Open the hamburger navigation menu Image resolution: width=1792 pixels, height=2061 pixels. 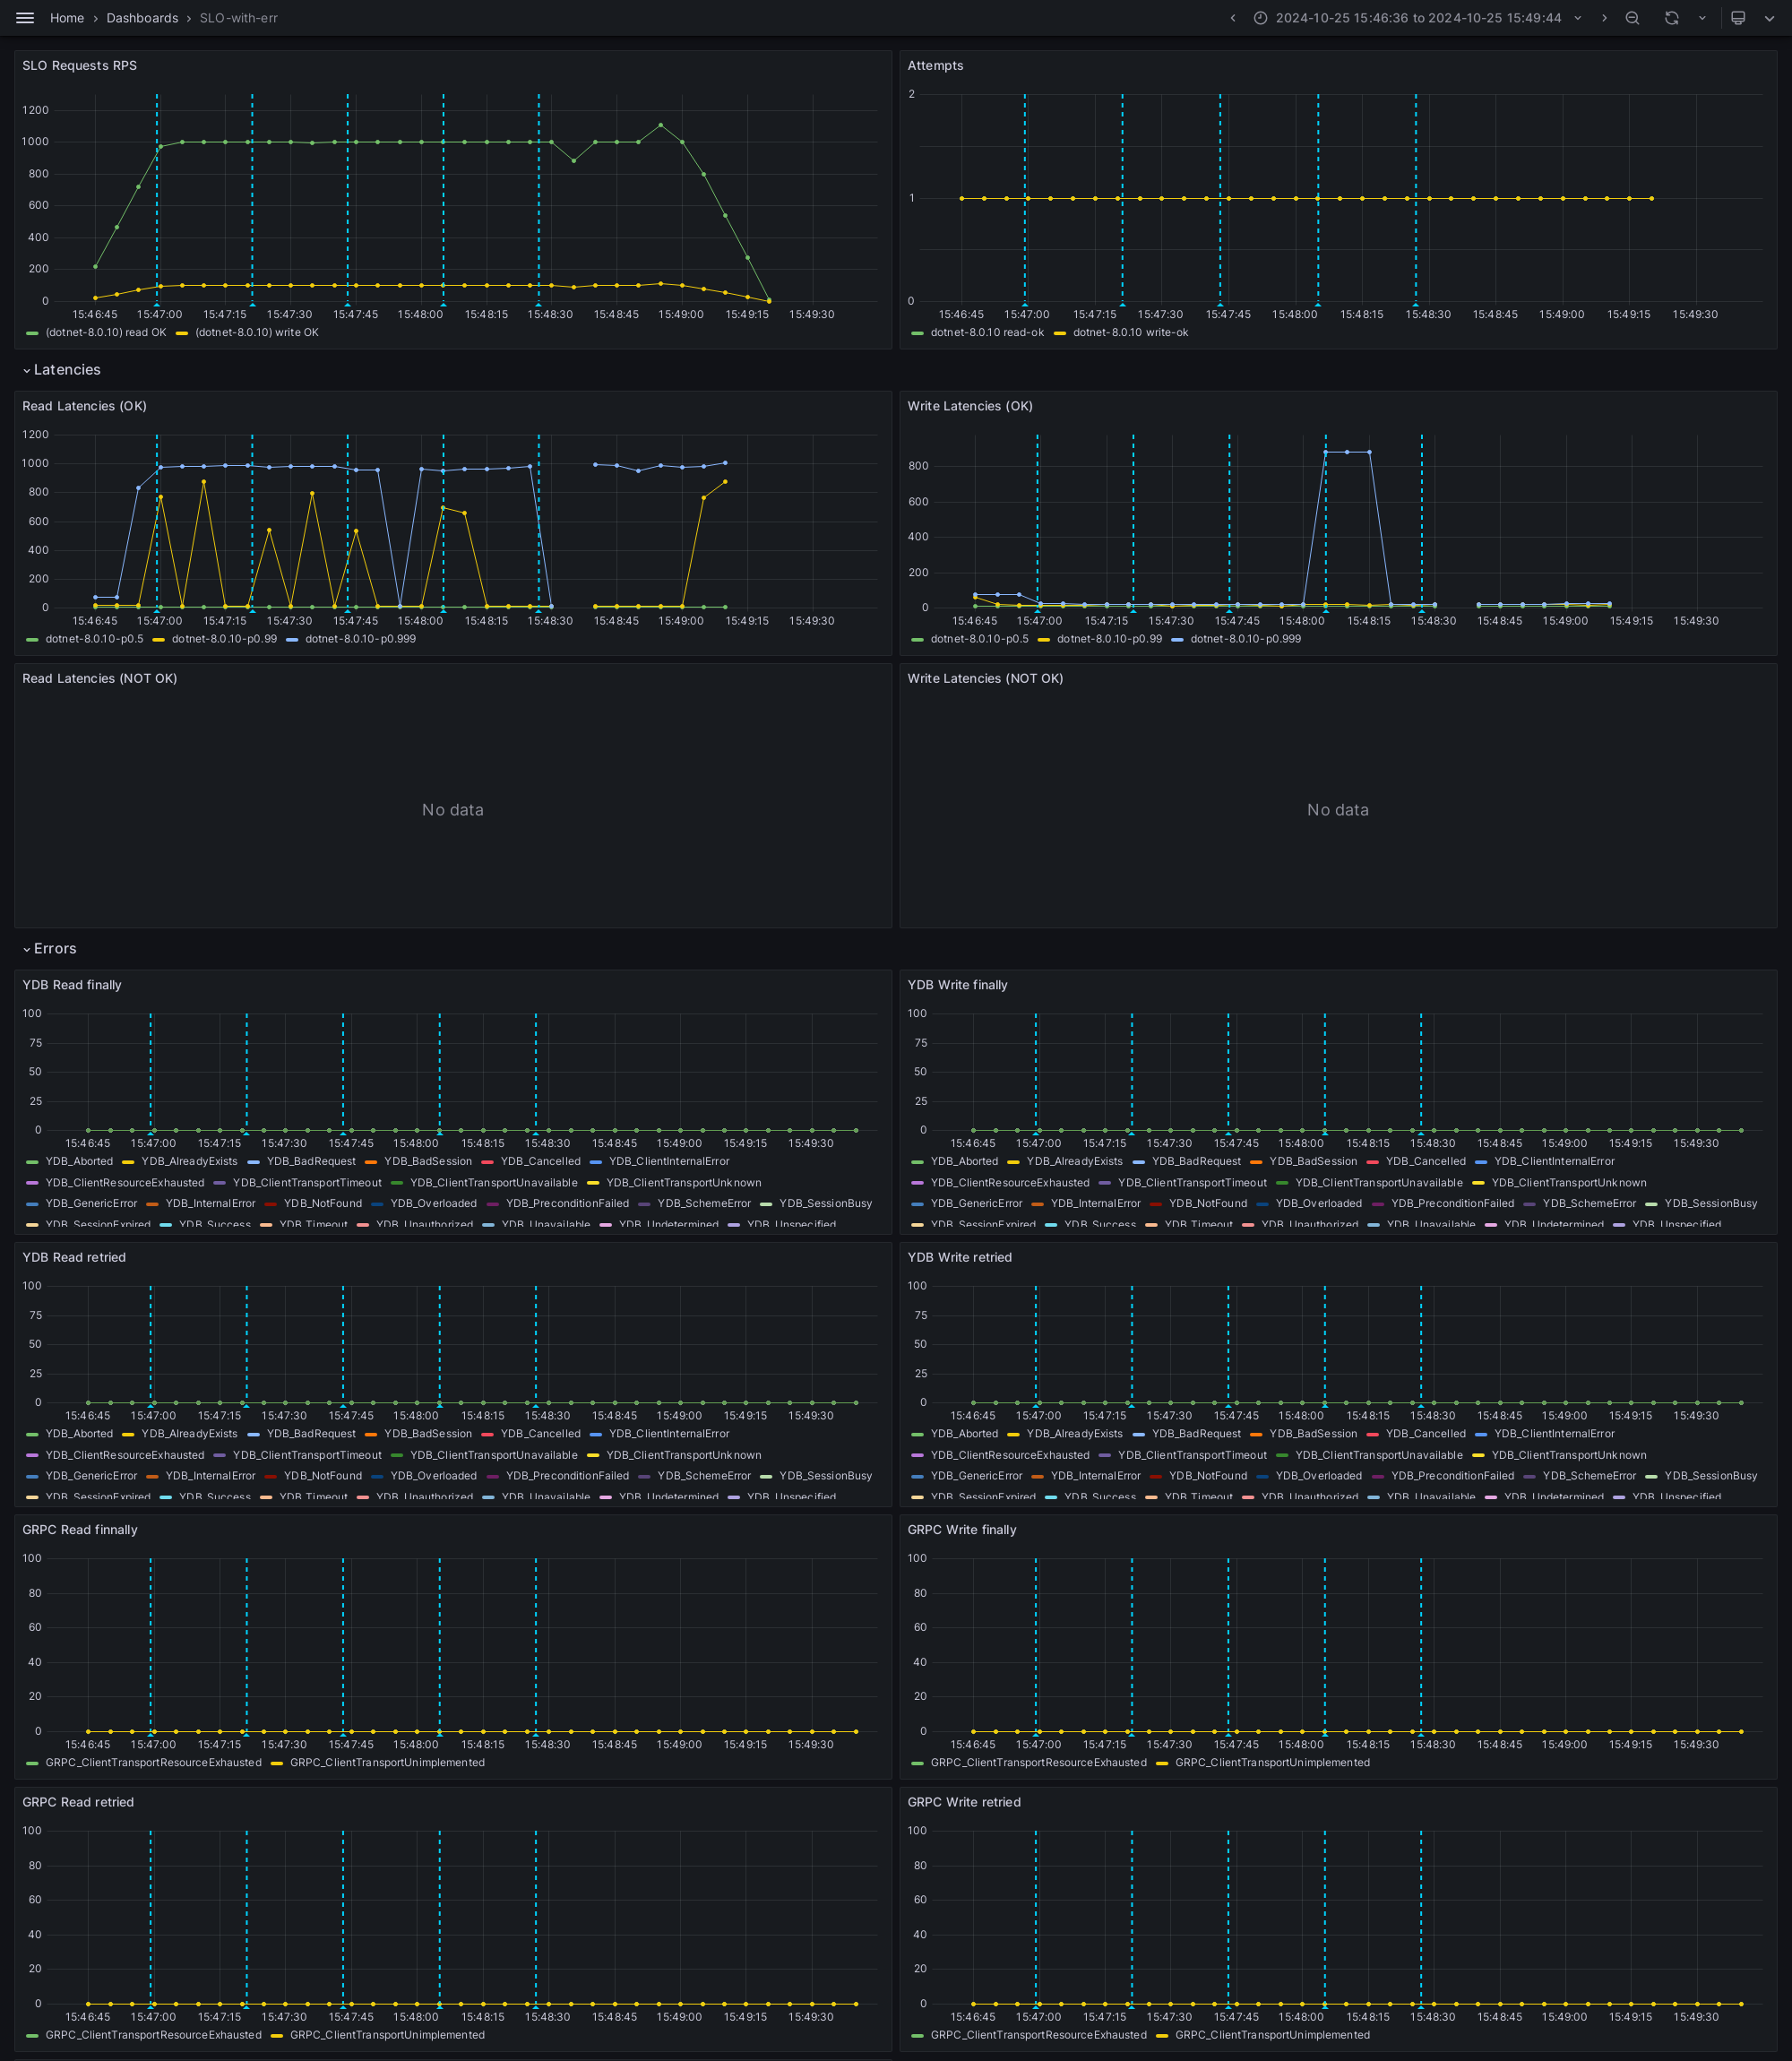pyautogui.click(x=25, y=18)
